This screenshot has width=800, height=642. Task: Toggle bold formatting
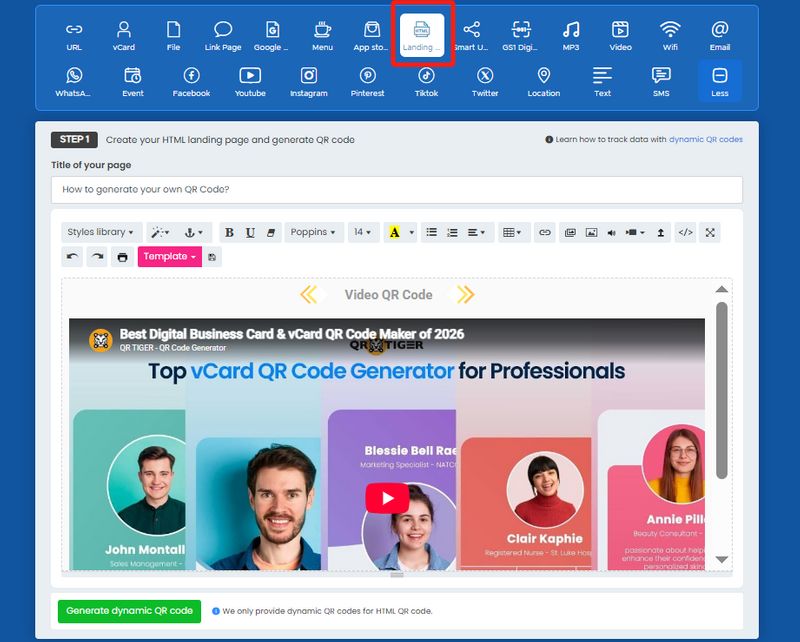point(230,233)
